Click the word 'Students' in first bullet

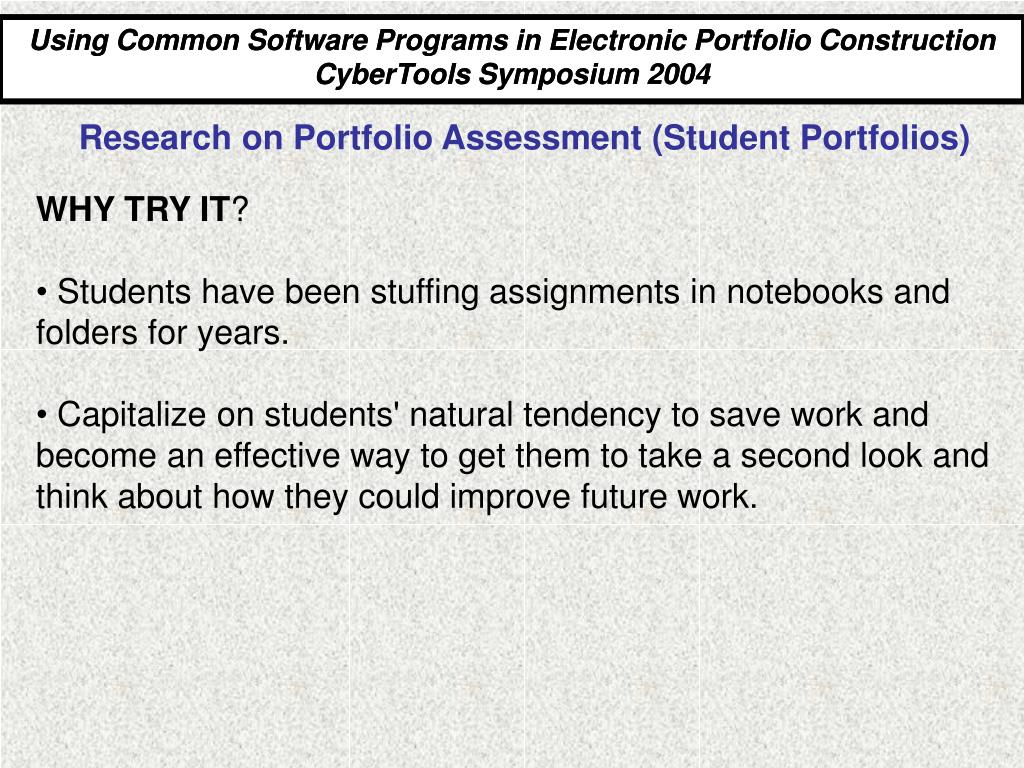click(124, 291)
